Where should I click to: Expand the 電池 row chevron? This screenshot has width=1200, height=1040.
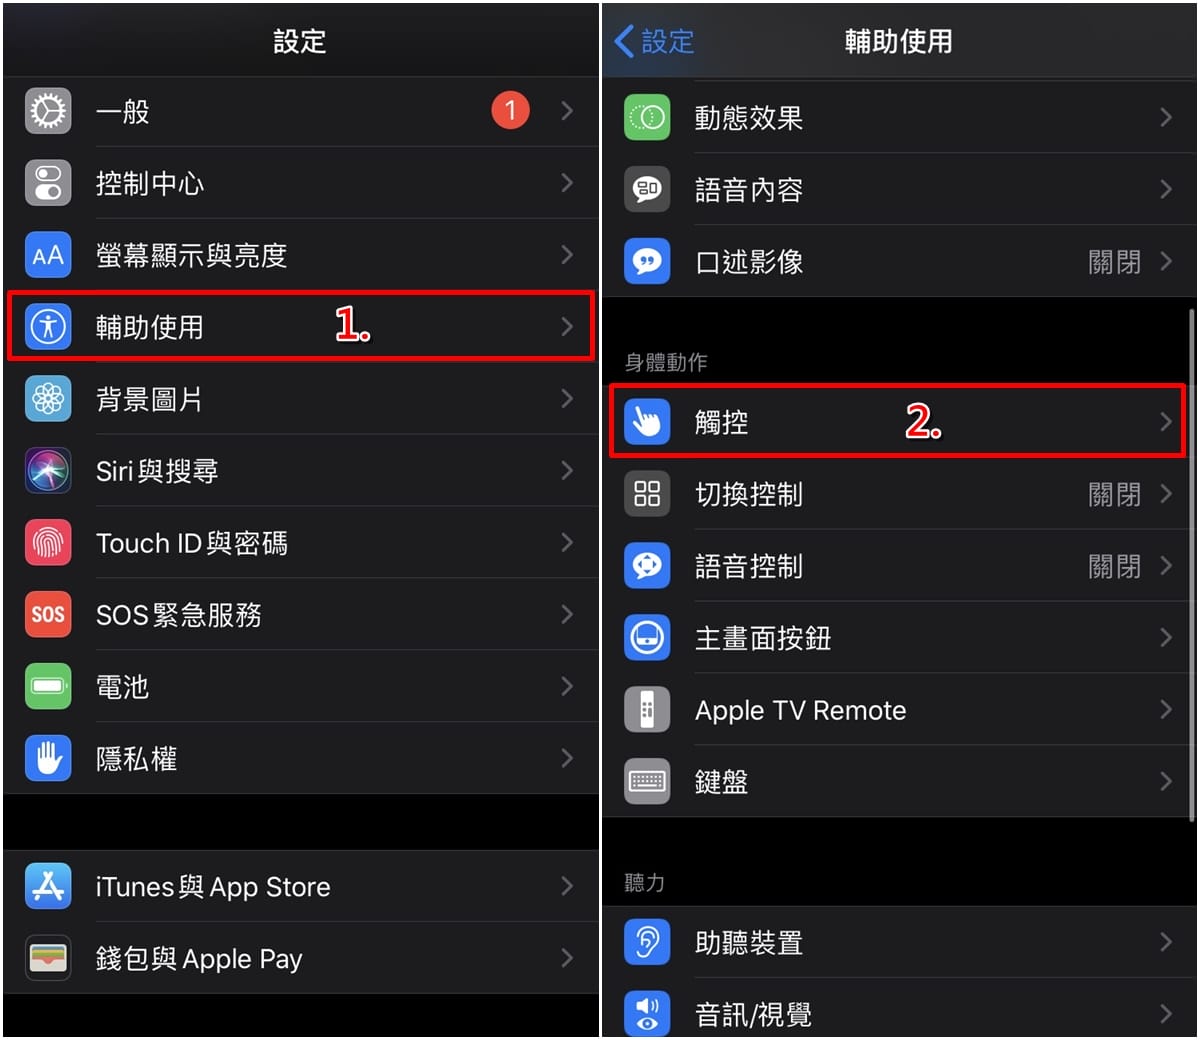point(567,686)
